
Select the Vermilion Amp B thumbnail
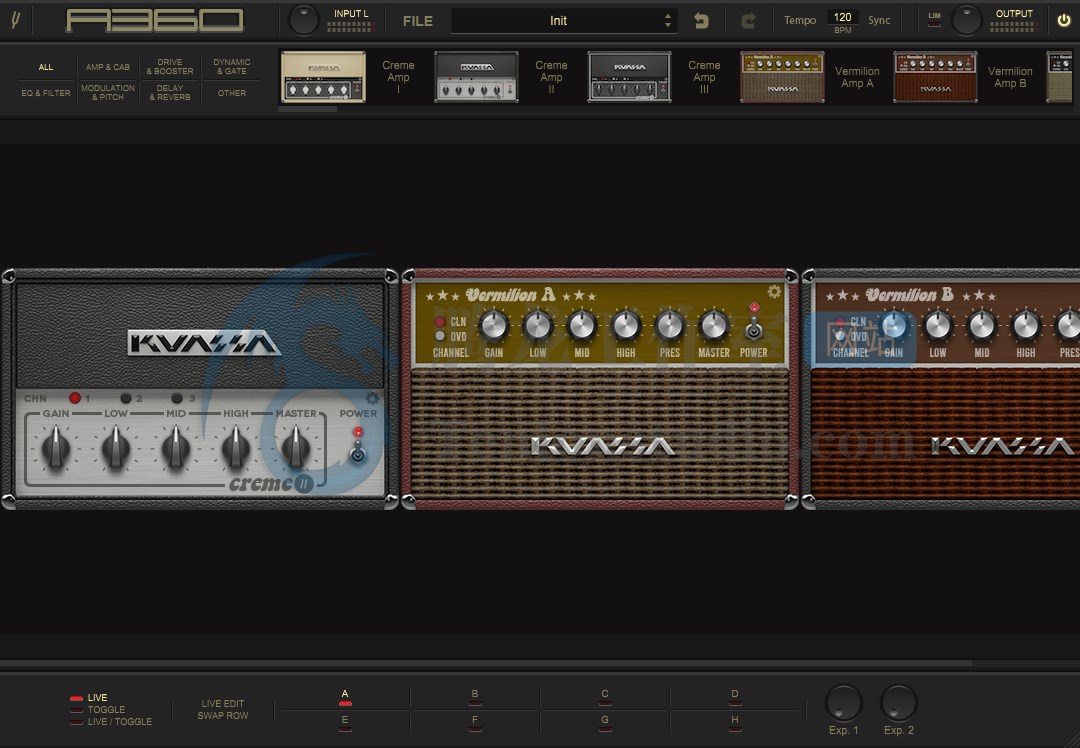pyautogui.click(x=935, y=77)
